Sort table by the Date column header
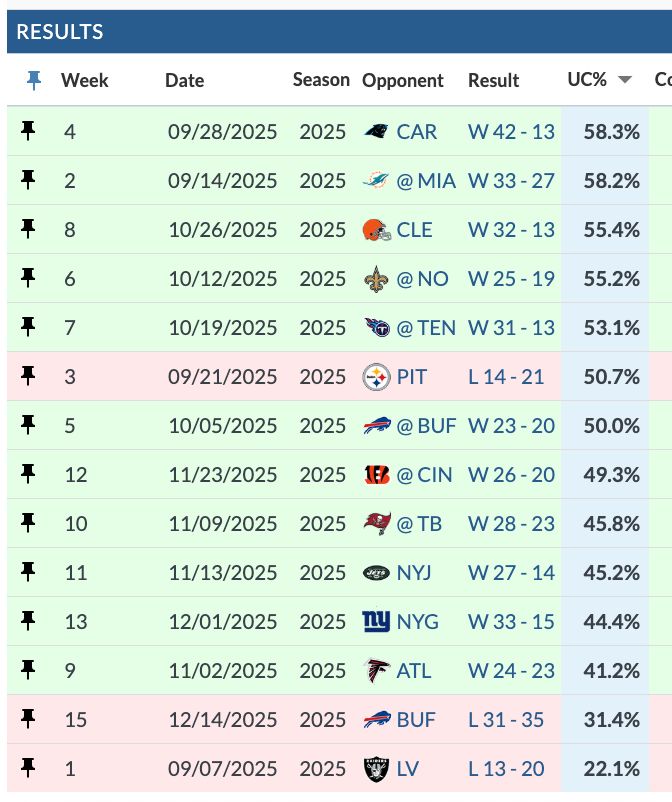The height and width of the screenshot is (802, 672). coord(184,80)
